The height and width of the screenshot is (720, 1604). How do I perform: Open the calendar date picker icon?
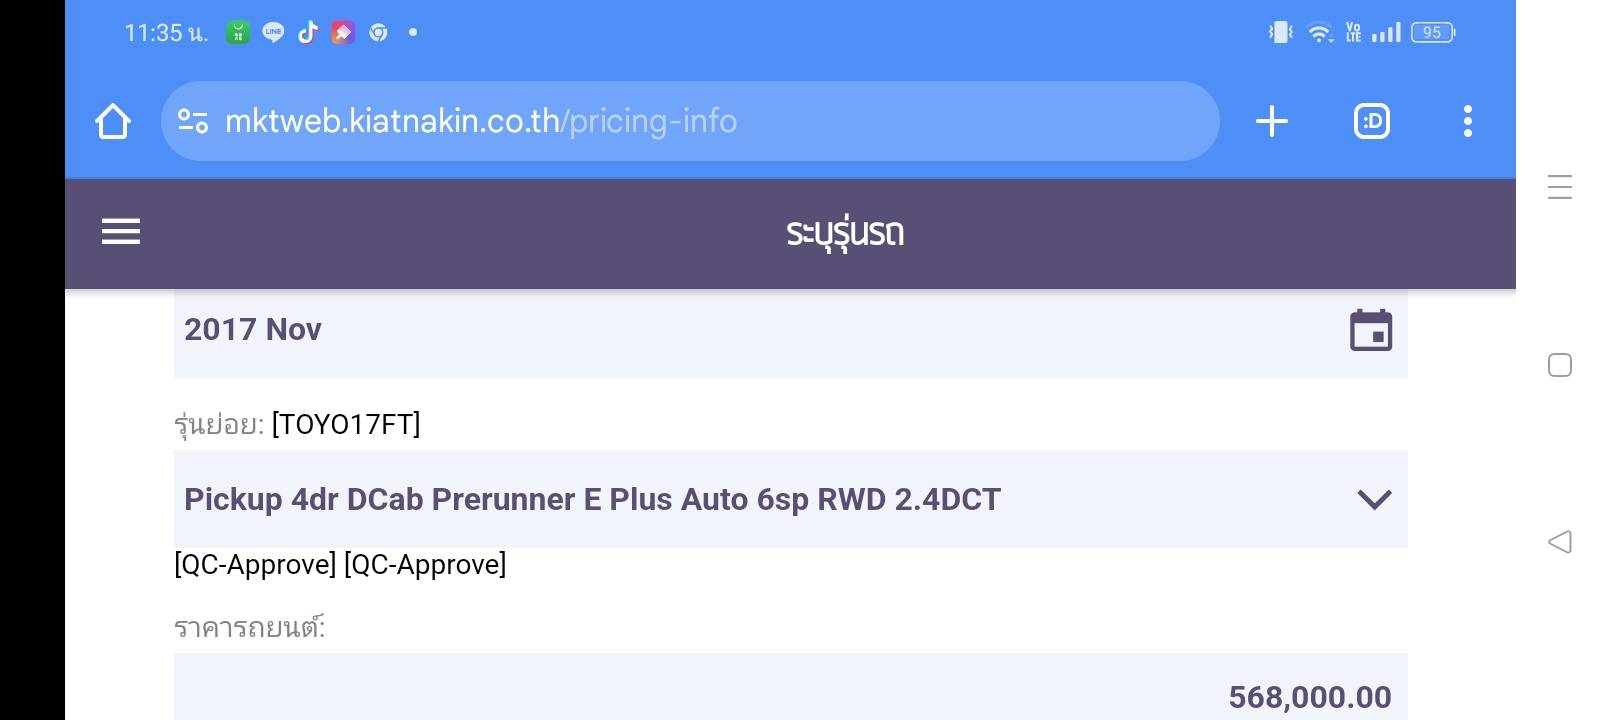1370,330
